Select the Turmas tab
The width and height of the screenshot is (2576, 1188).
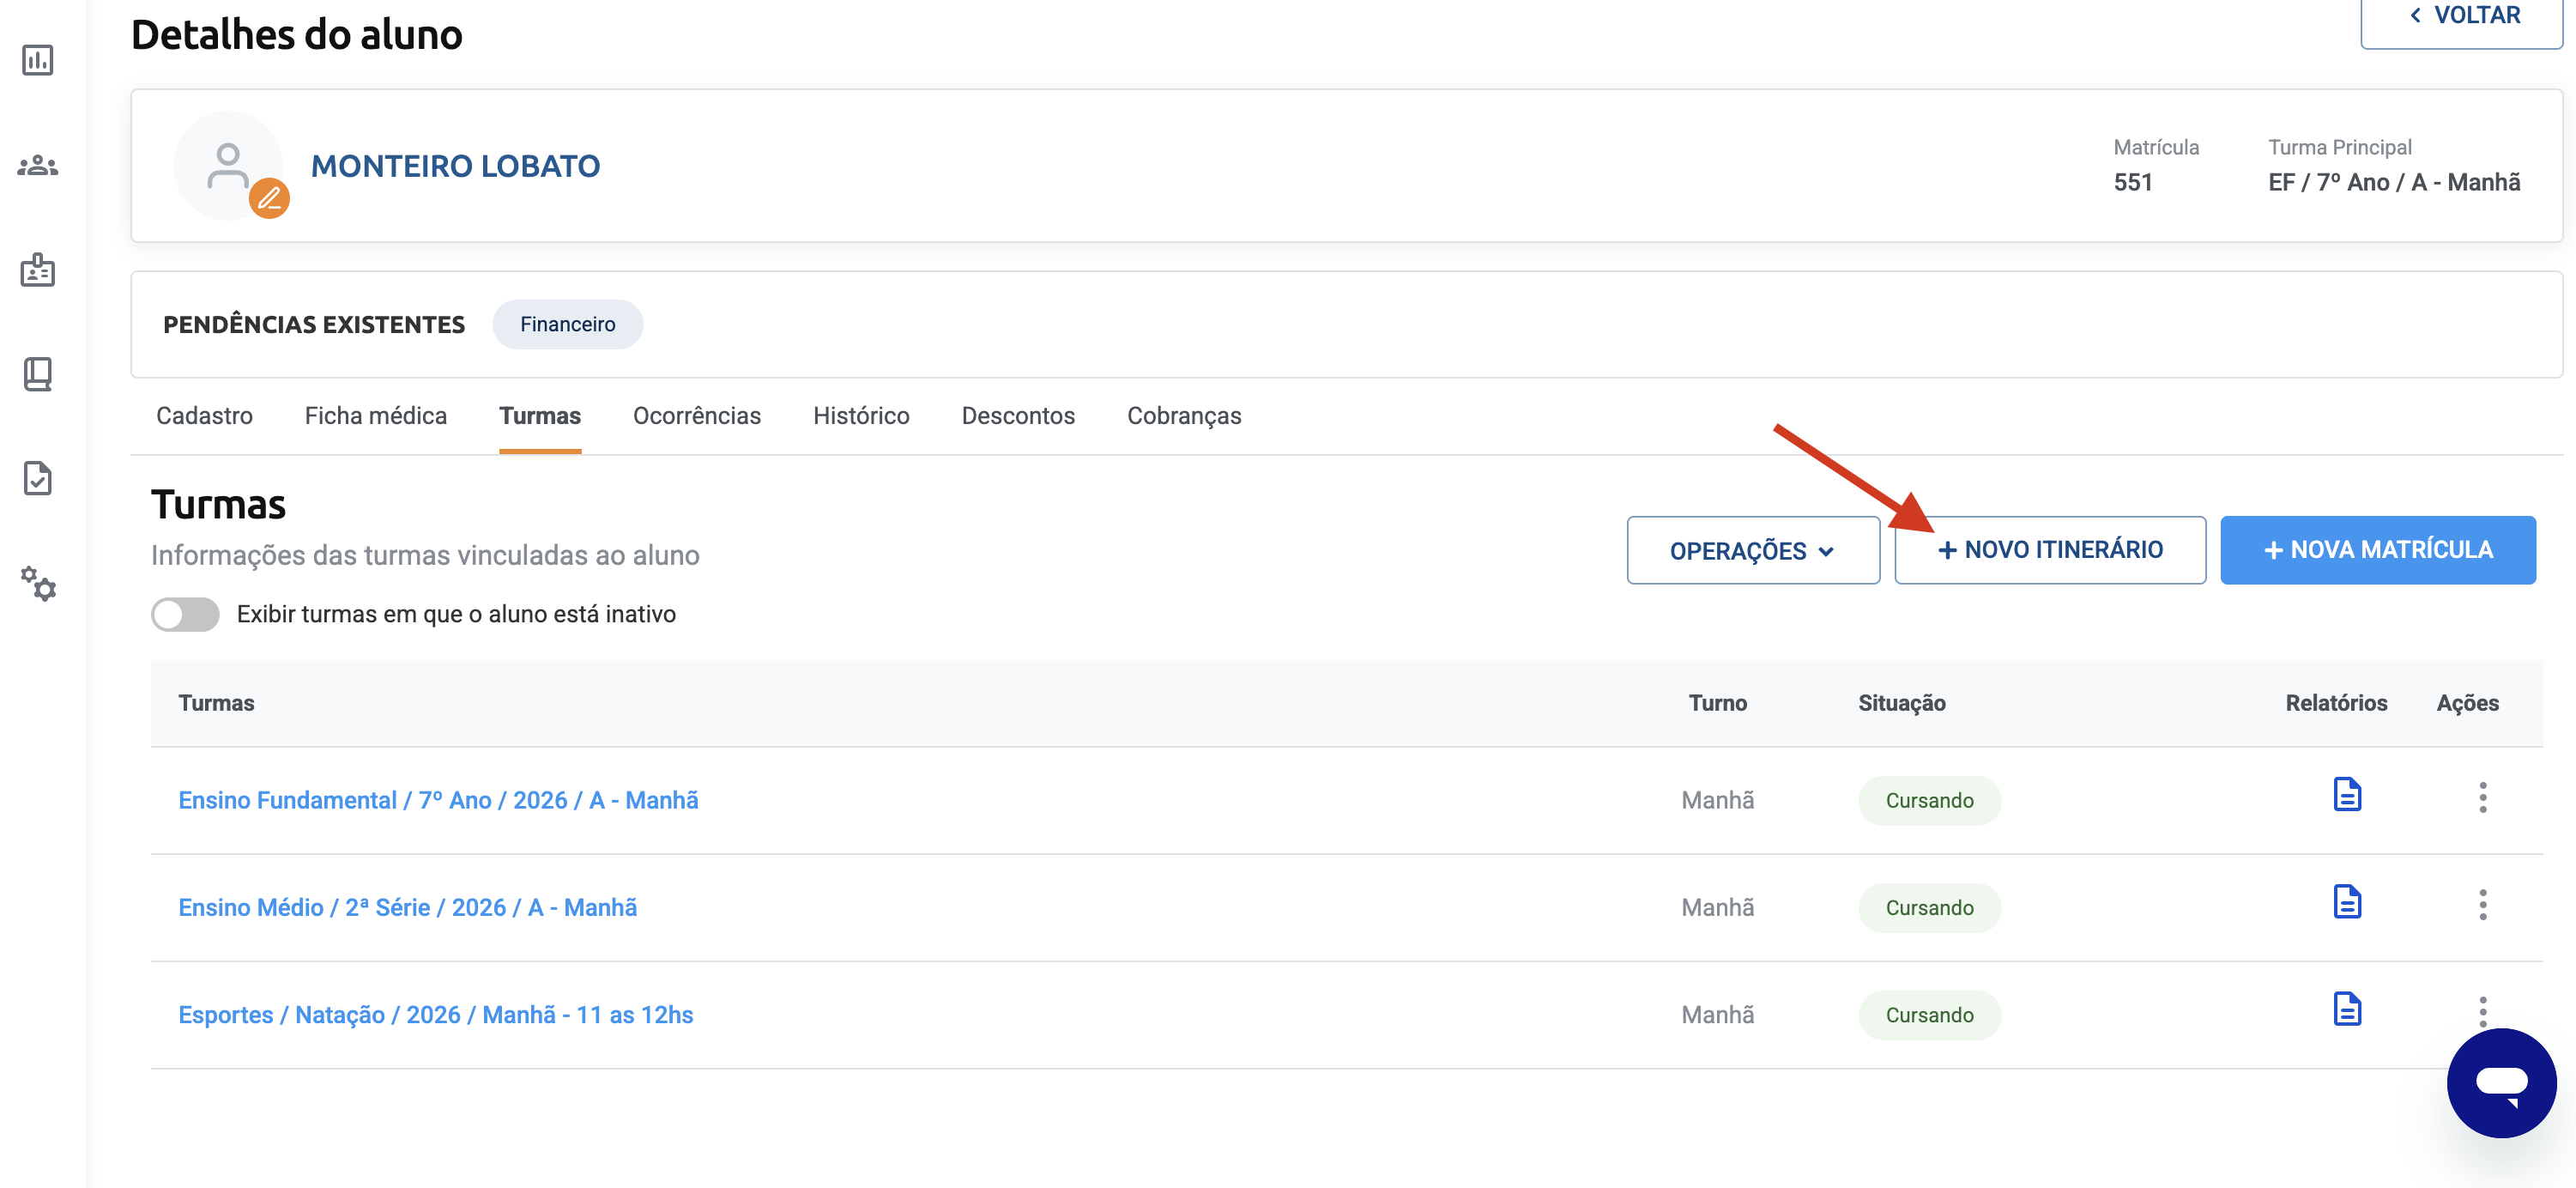click(540, 416)
